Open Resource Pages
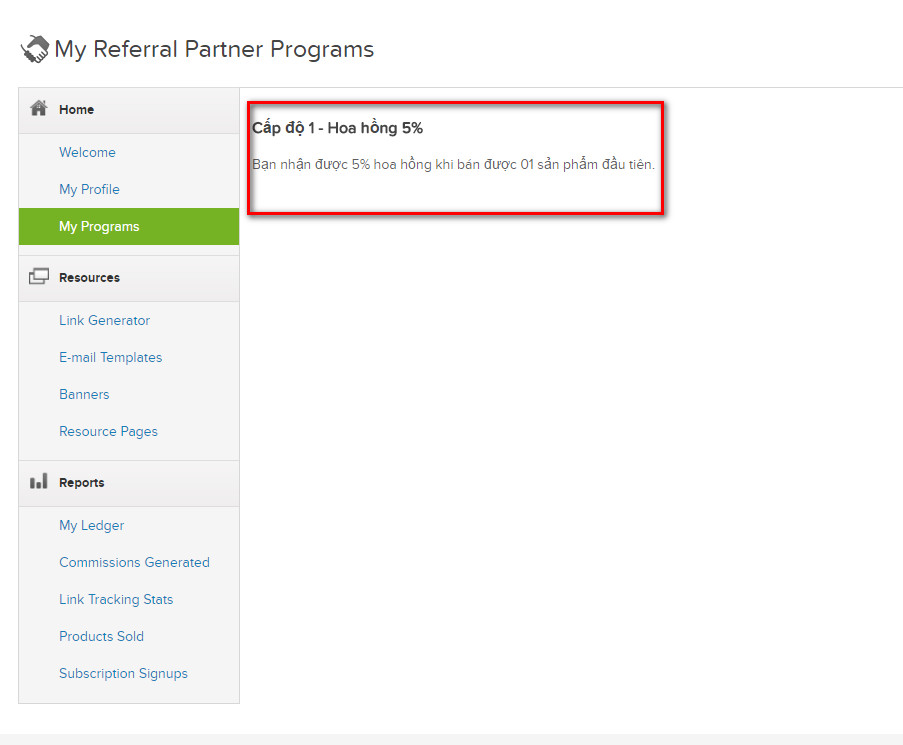Screen dimensions: 903x745 (x=108, y=431)
